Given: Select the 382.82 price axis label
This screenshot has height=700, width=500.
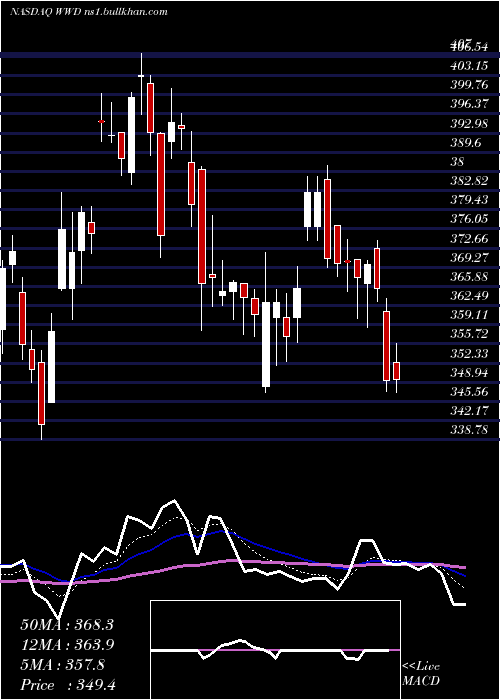Looking at the screenshot, I should pyautogui.click(x=469, y=180).
